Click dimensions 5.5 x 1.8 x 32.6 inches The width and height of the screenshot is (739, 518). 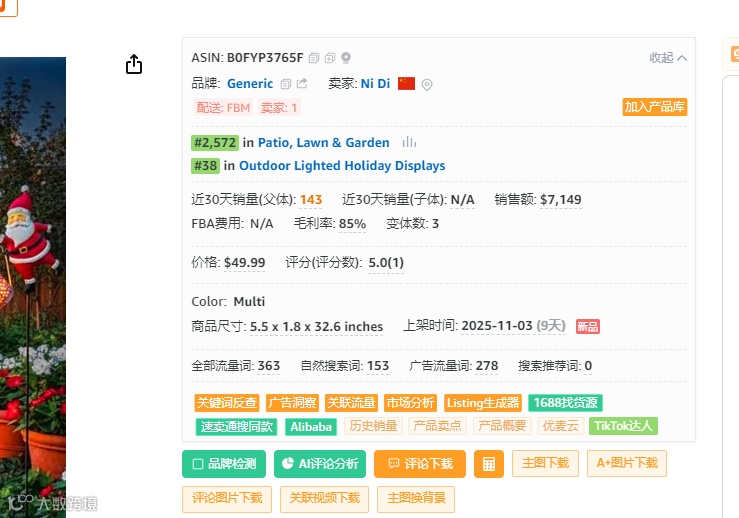coord(316,326)
